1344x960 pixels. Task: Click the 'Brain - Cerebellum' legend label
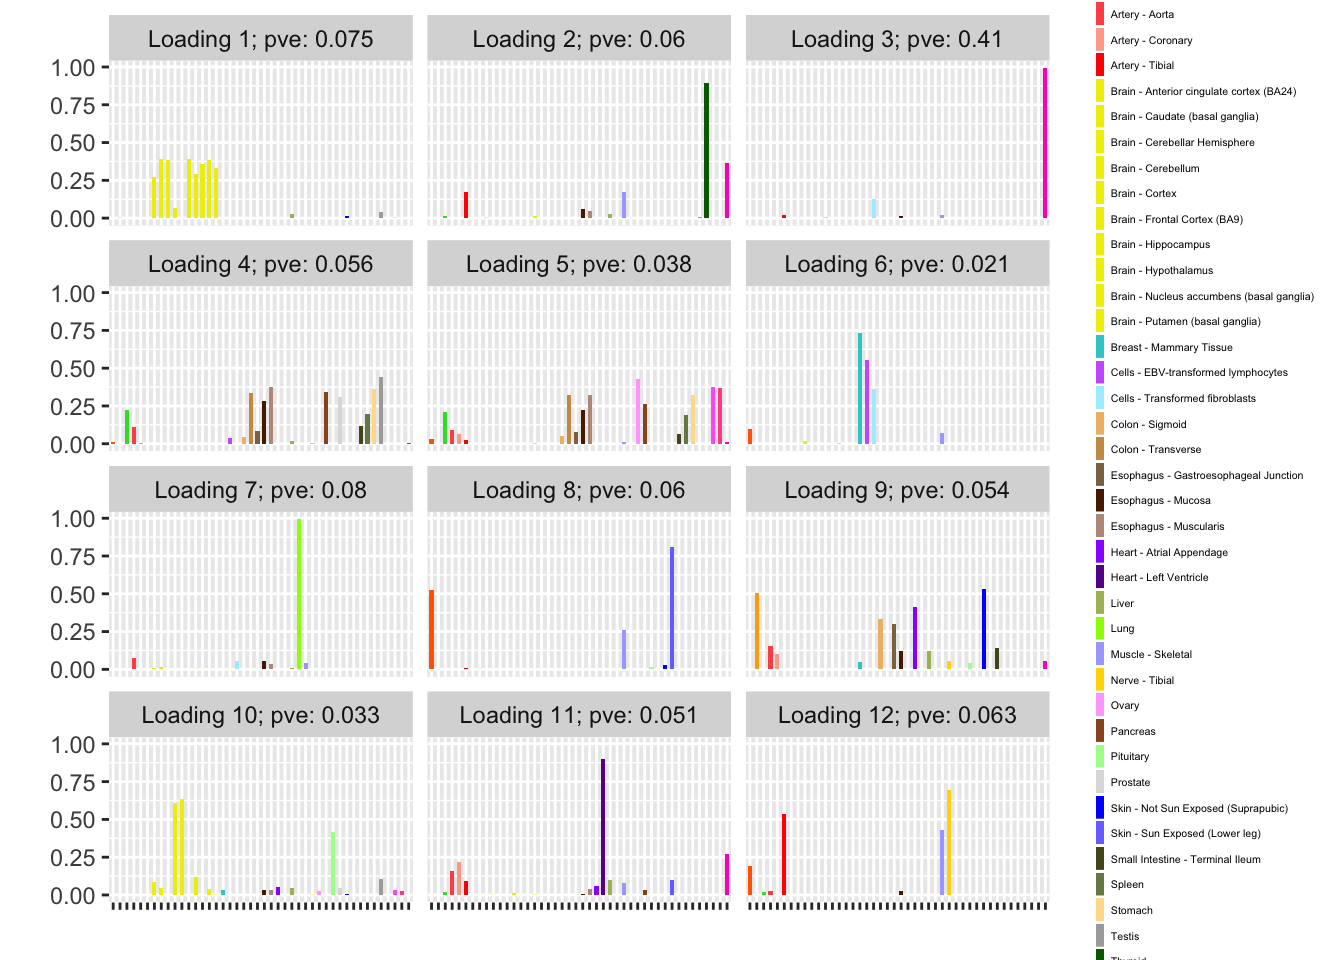pyautogui.click(x=1154, y=168)
